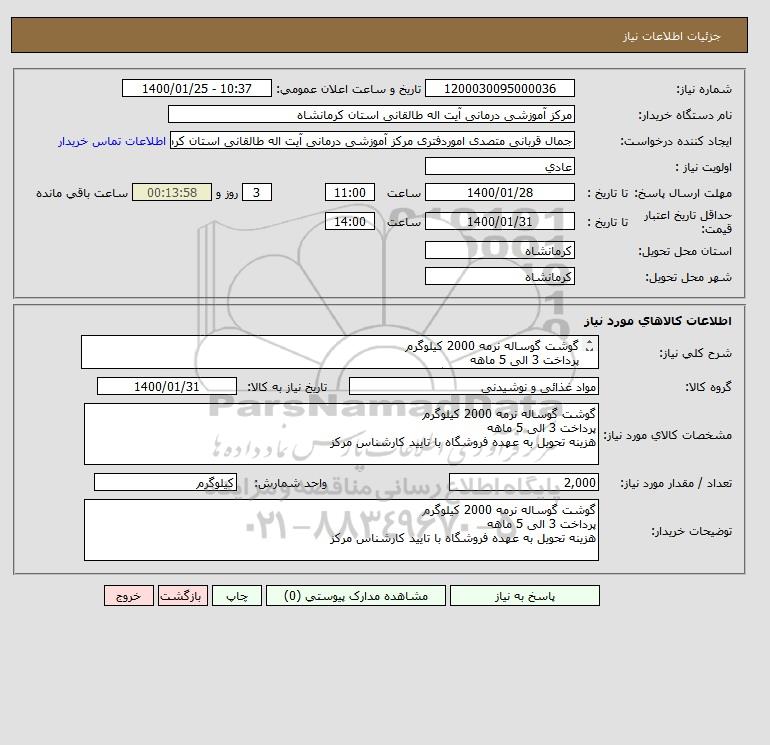This screenshot has width=770, height=745.
Task: Click the goods need date field 1400/01/31
Action: (x=167, y=386)
